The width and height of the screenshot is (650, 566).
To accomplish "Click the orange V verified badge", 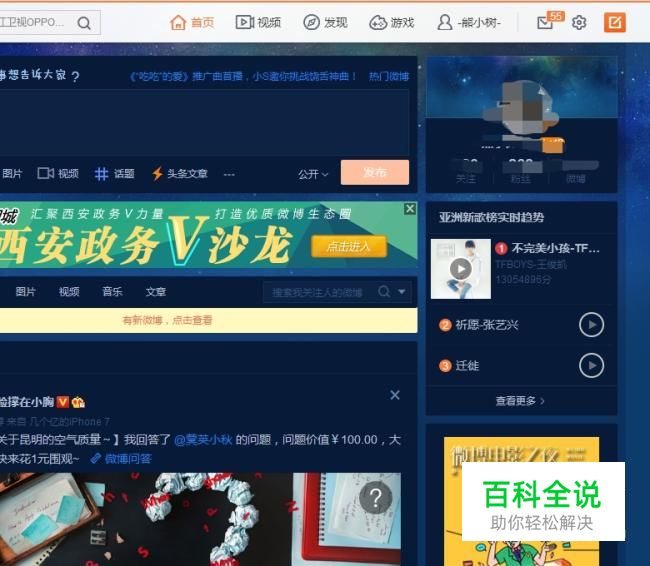I will point(63,402).
